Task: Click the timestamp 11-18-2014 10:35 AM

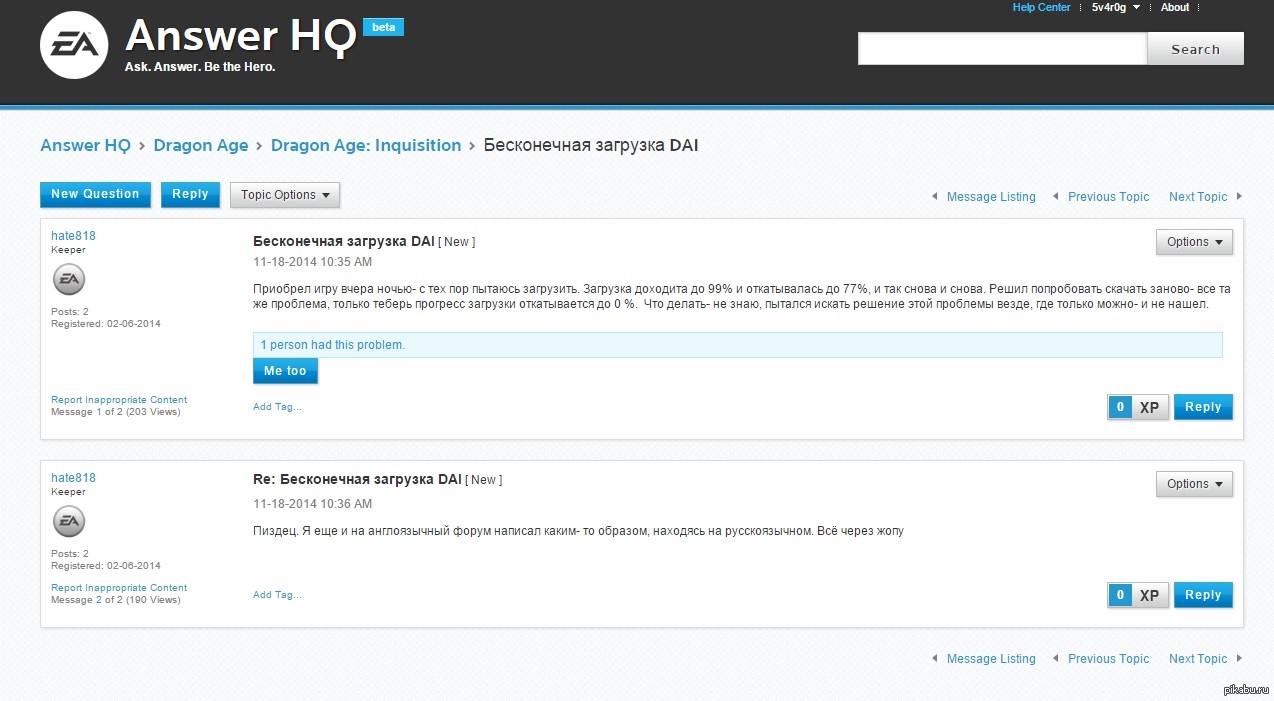Action: tap(312, 262)
